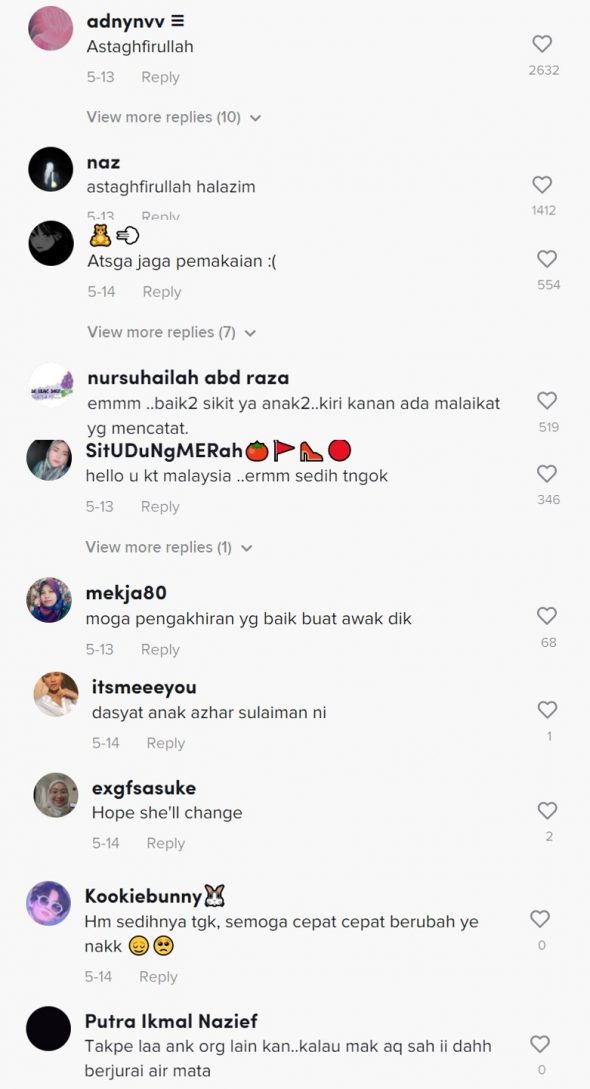Like nursuhailah abd raza's comment

pyautogui.click(x=547, y=401)
